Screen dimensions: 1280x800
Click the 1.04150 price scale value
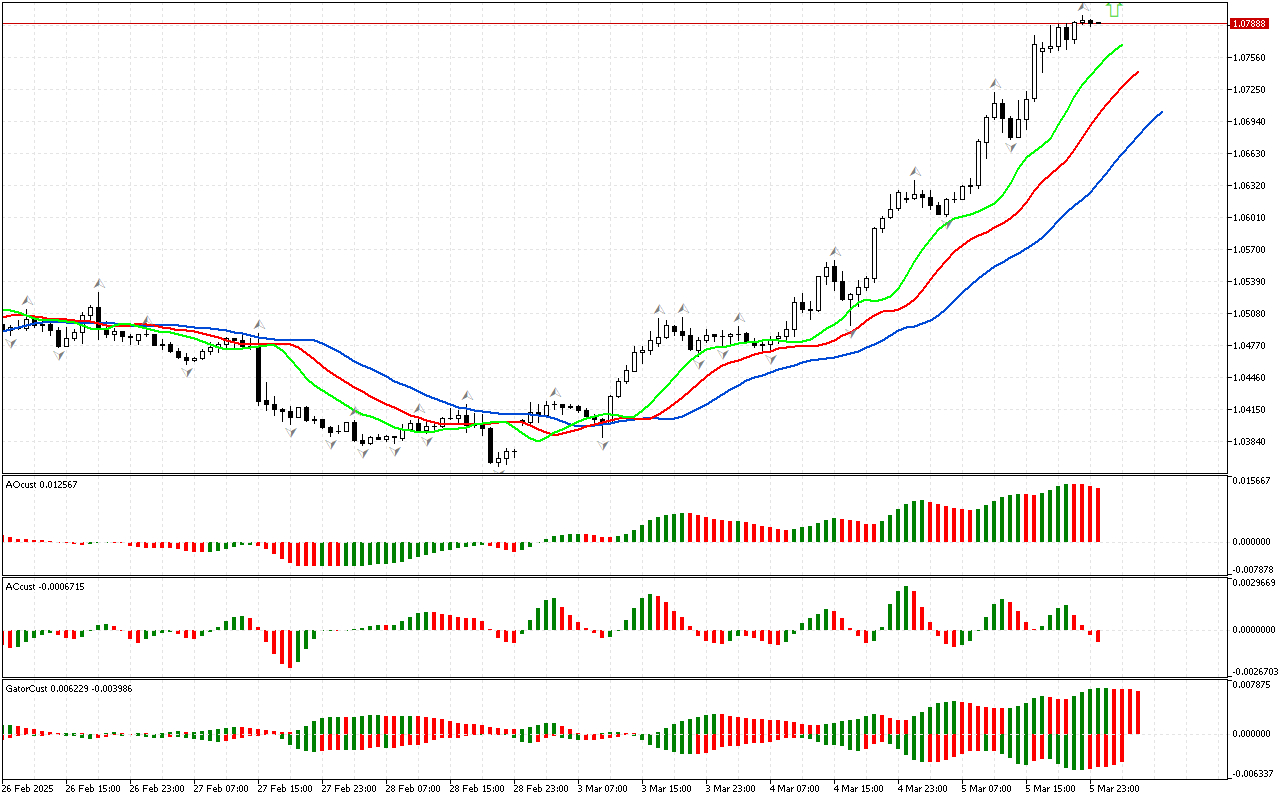(x=1248, y=410)
